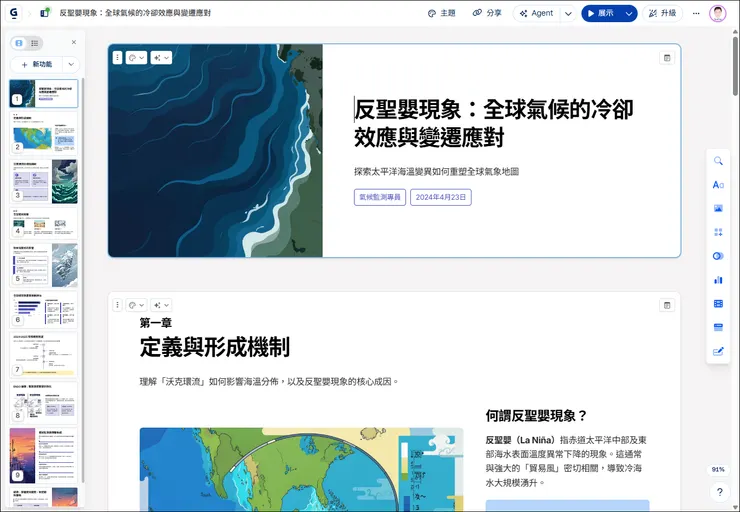
Task: Click the 第一章 chapter label
Action: (156, 323)
